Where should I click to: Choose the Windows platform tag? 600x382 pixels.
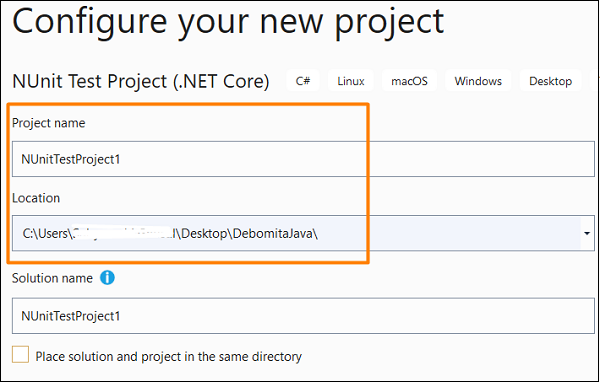coord(478,81)
